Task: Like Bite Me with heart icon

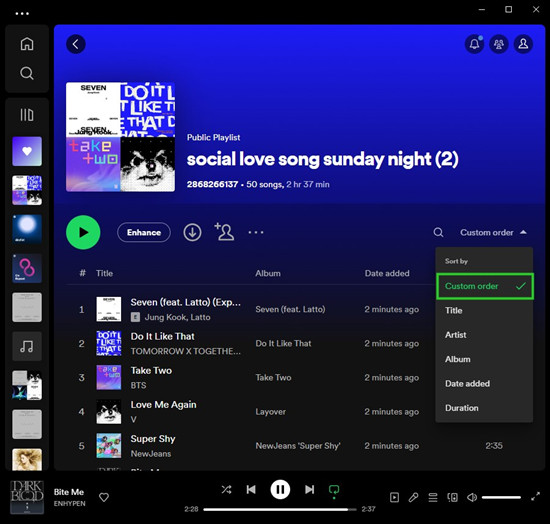Action: [x=104, y=497]
